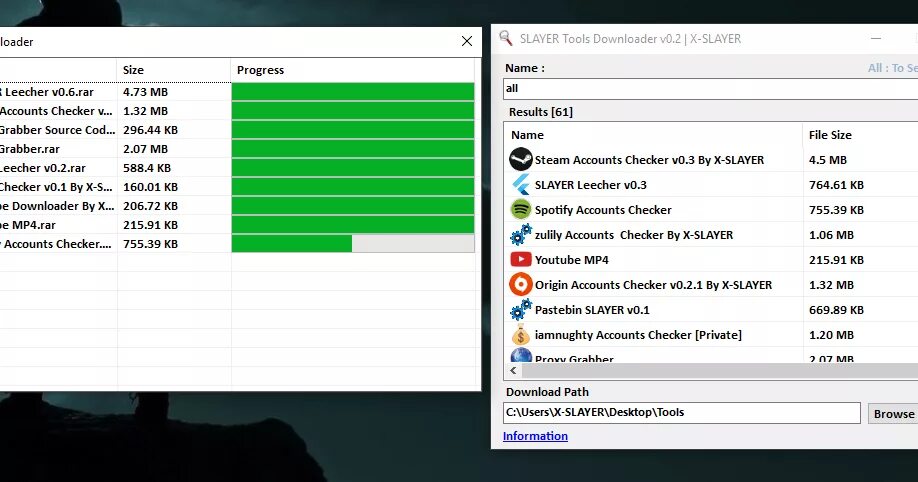Viewport: 918px width, 482px height.
Task: Click the left arrow of the results horizontal scrollbar
Action: pos(513,370)
